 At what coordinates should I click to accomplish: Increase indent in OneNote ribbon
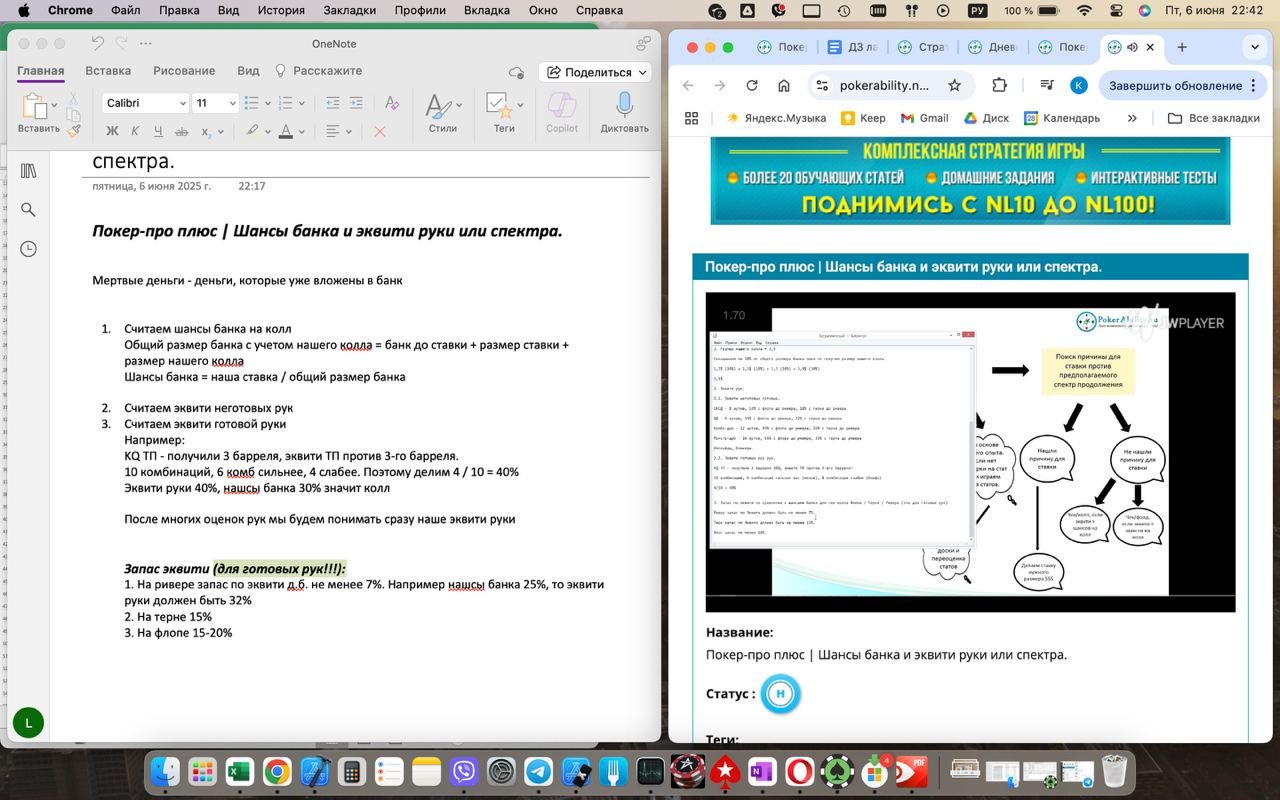click(356, 103)
